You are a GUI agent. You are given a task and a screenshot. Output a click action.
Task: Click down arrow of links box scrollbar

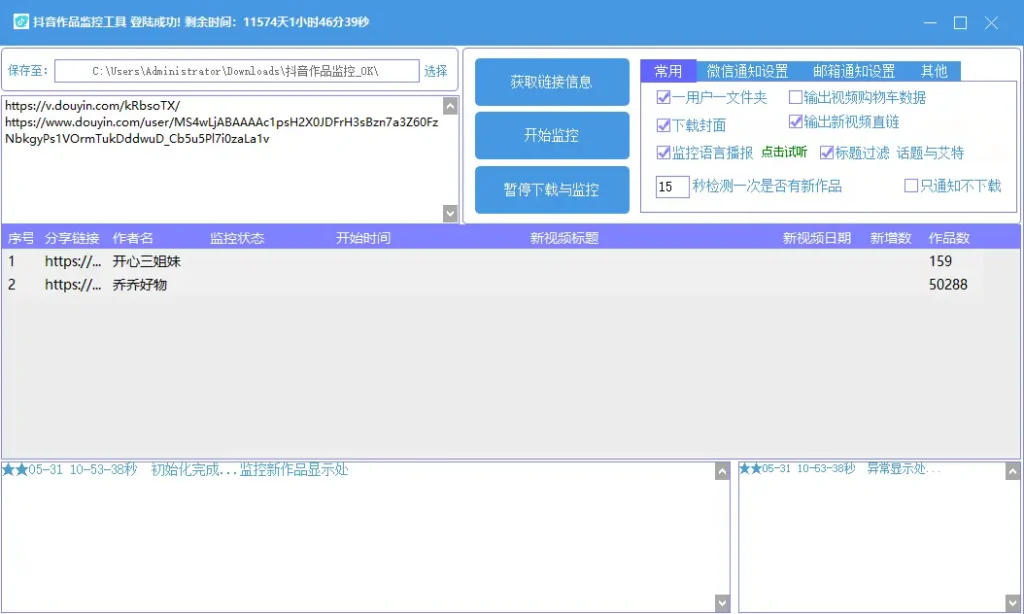[450, 213]
